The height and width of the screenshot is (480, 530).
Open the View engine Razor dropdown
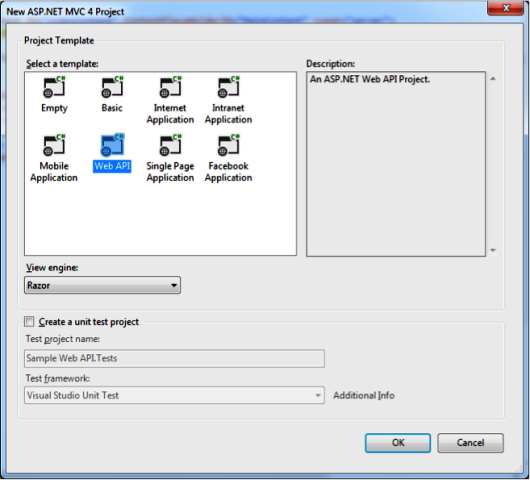coord(102,285)
